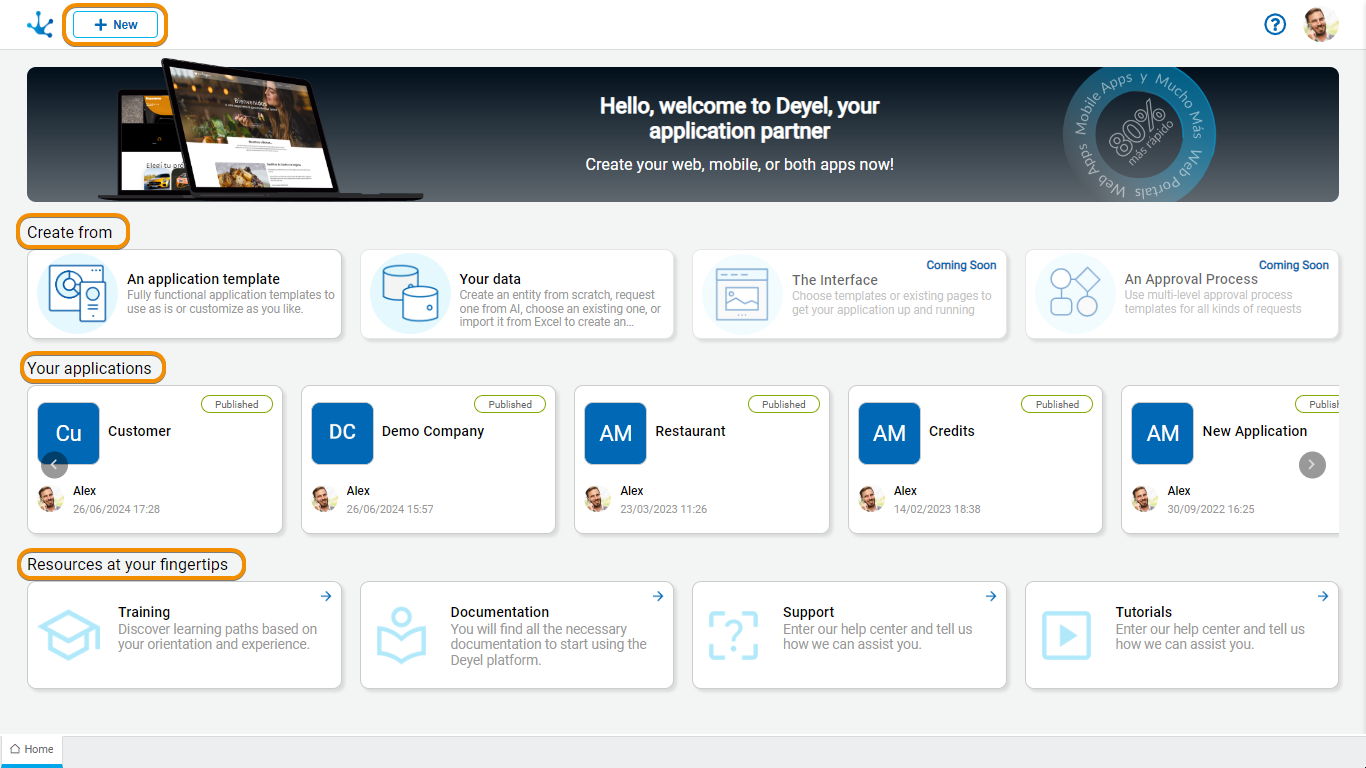Click the Published badge on Credits
The height and width of the screenshot is (768, 1366).
(x=1056, y=404)
